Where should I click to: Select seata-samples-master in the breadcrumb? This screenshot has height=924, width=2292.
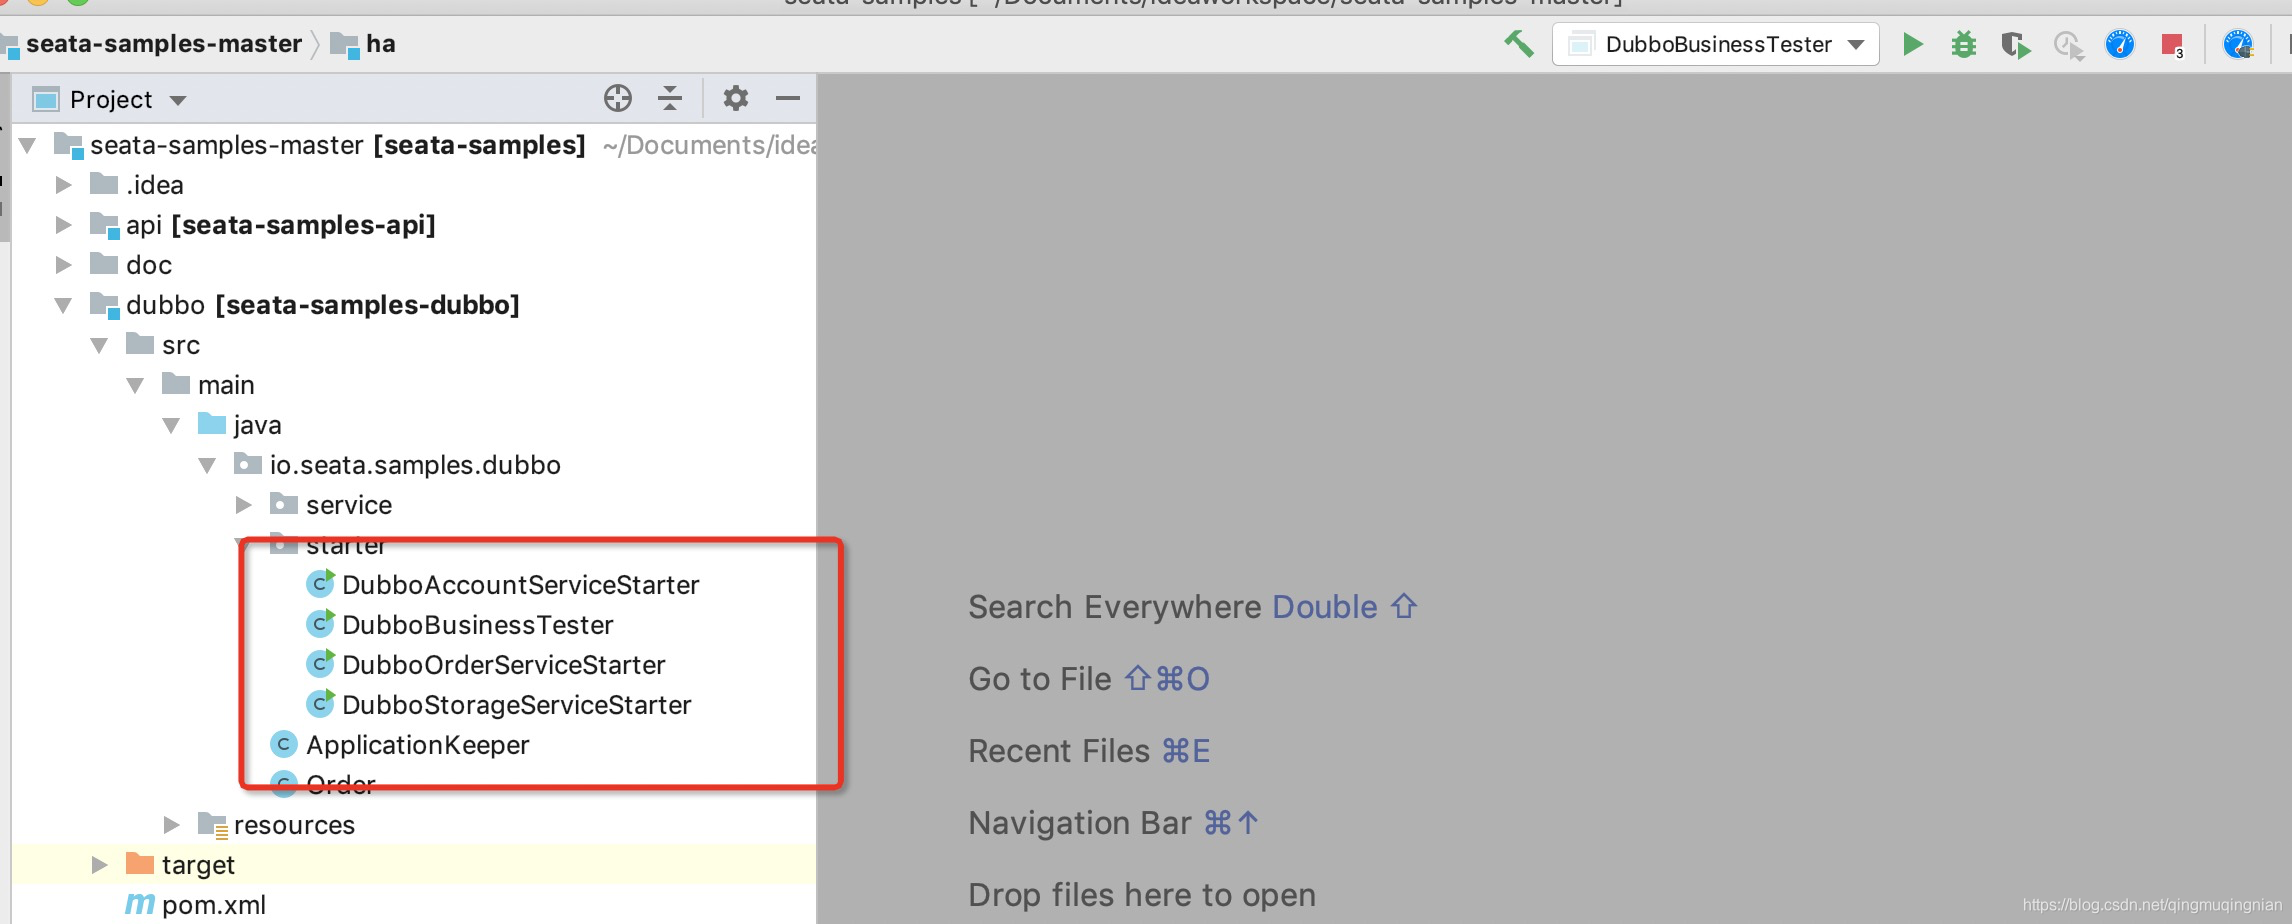[x=164, y=44]
